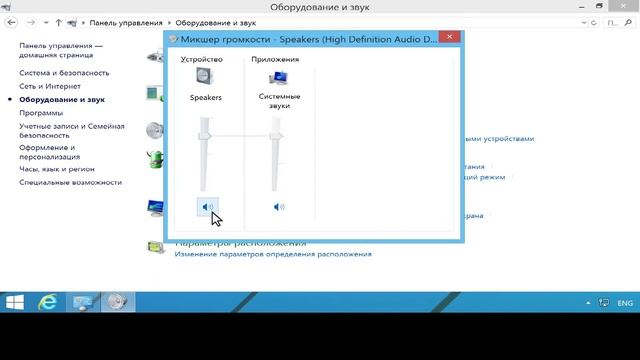Mute the Speakers device volume
The height and width of the screenshot is (360, 640).
[207, 207]
